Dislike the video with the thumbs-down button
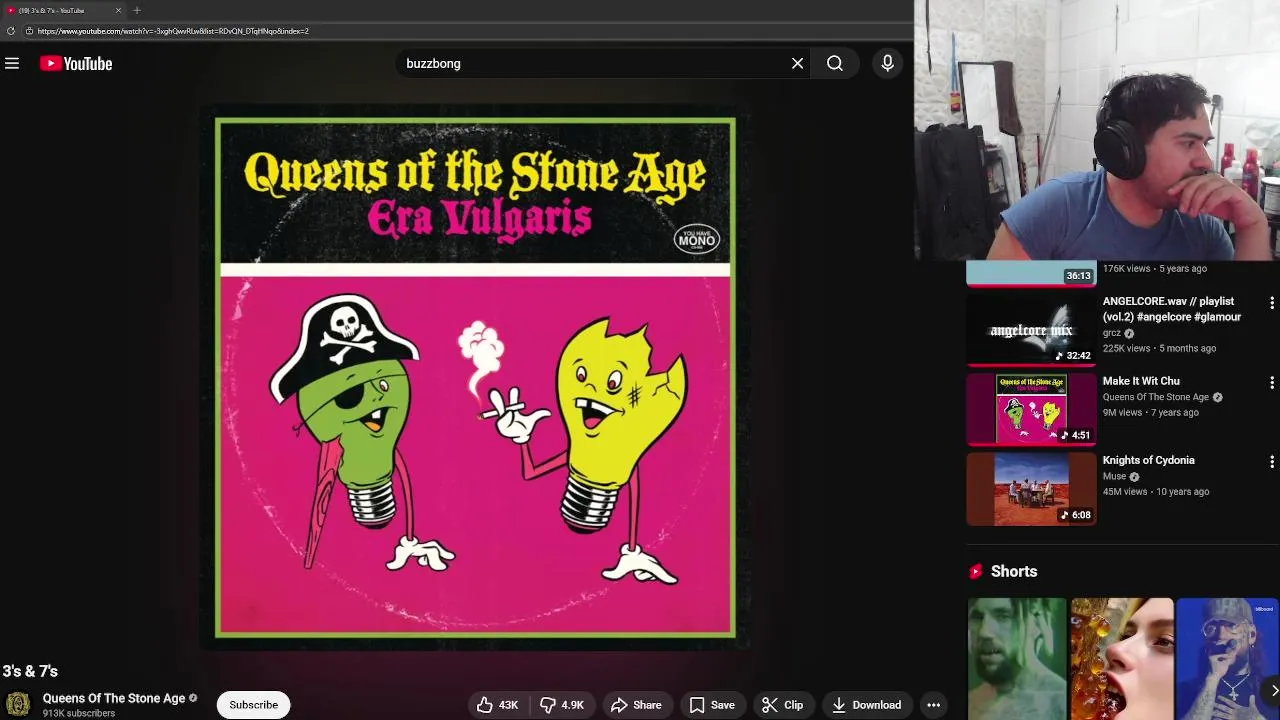This screenshot has height=720, width=1280. pos(562,705)
